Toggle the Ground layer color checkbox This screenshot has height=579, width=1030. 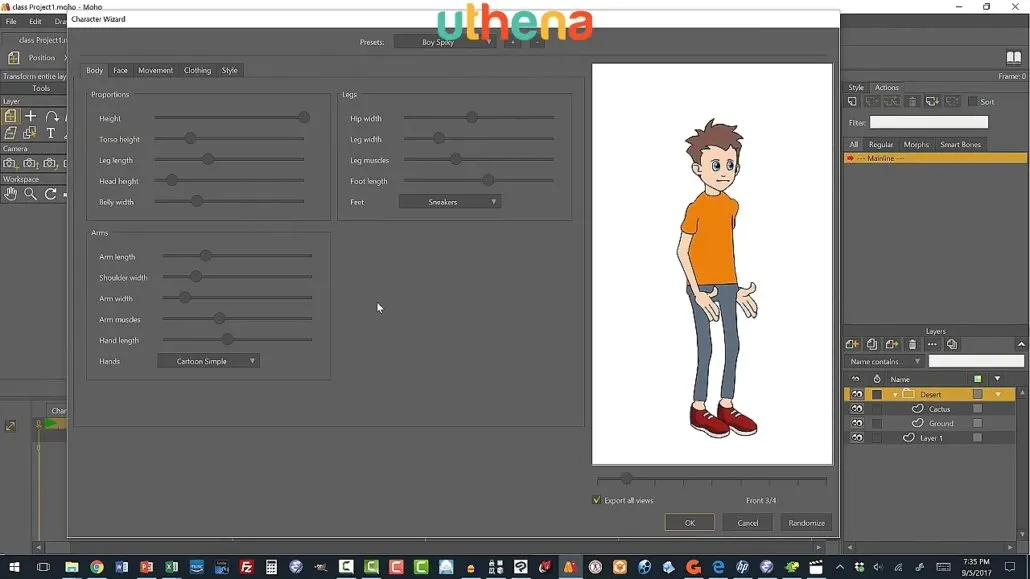[x=977, y=423]
